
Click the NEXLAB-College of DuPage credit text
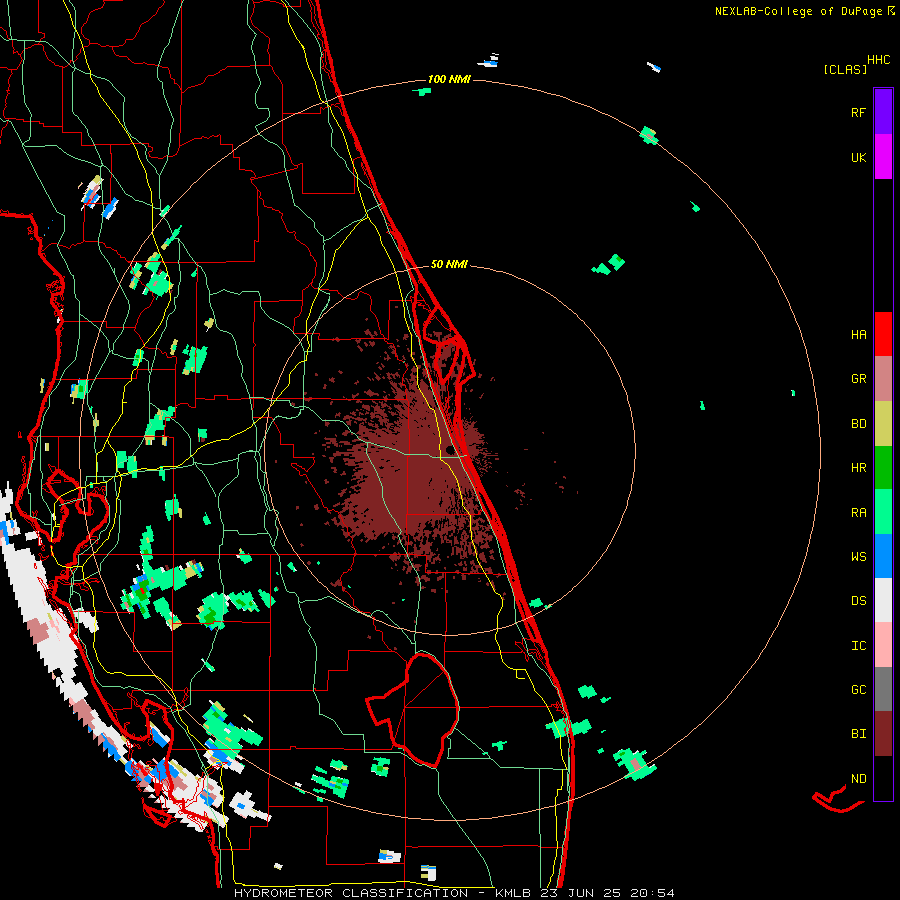[804, 11]
